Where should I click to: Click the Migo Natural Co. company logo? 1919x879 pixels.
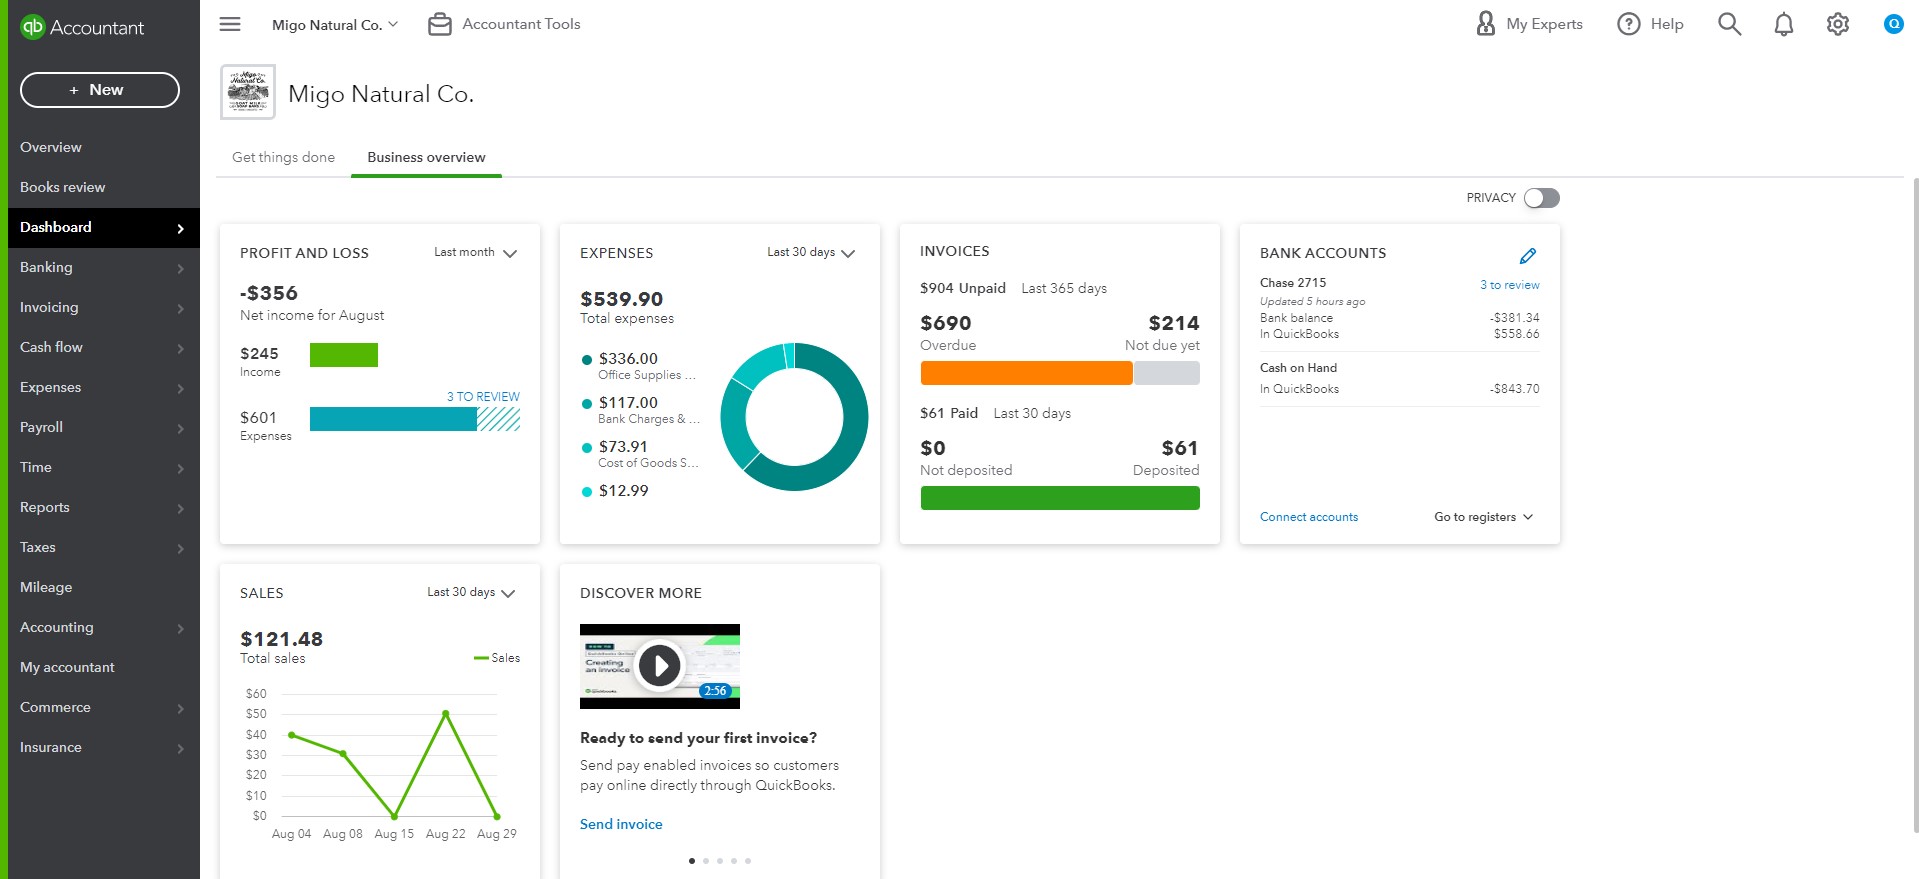coord(247,92)
